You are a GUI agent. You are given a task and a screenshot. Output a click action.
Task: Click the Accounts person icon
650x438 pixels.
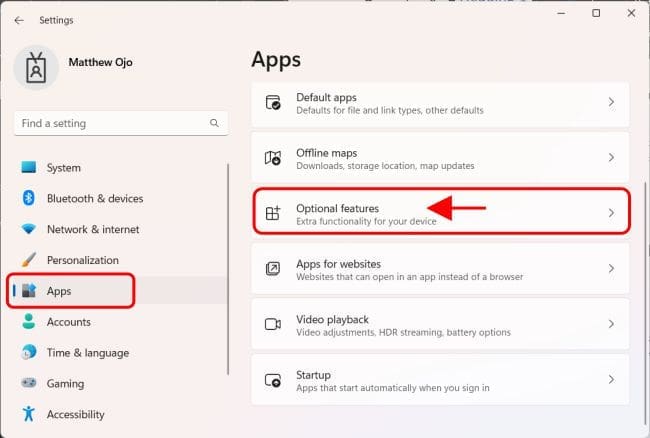click(29, 322)
